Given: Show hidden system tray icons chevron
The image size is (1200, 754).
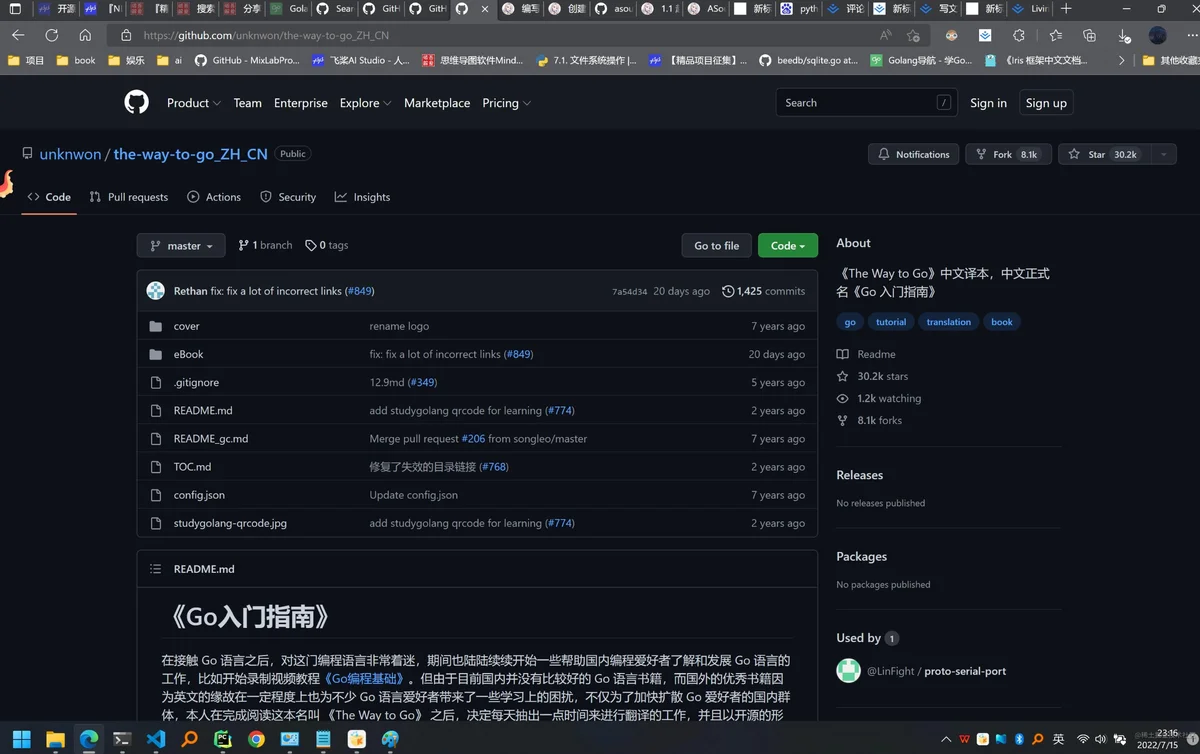Looking at the screenshot, I should [x=946, y=739].
